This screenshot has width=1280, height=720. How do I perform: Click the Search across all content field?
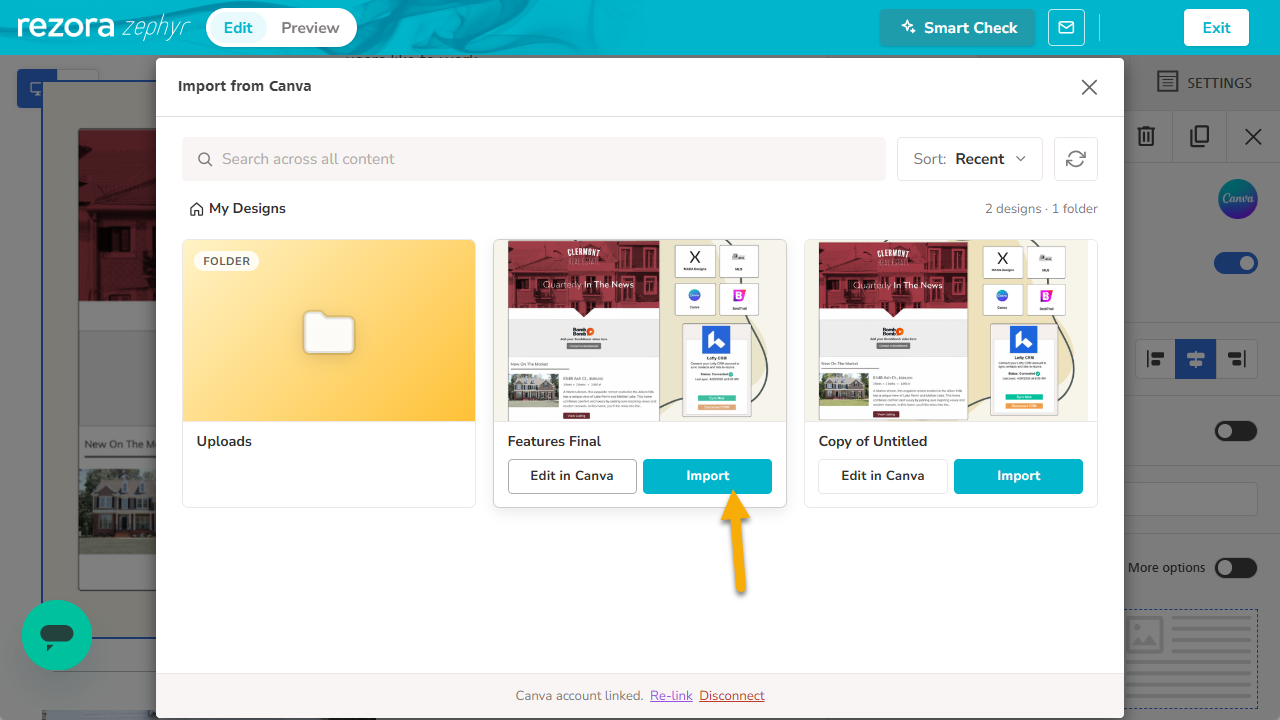click(x=534, y=159)
